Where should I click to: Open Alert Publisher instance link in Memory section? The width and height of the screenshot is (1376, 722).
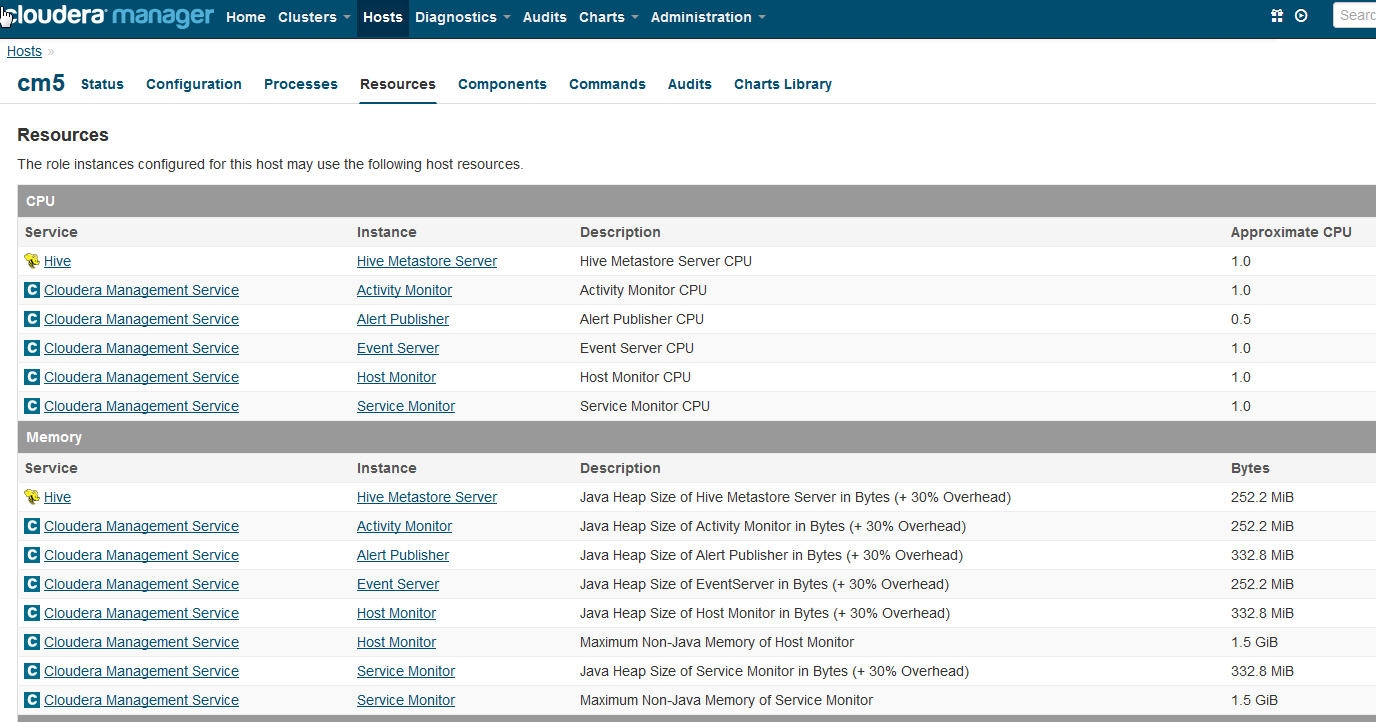pos(403,555)
